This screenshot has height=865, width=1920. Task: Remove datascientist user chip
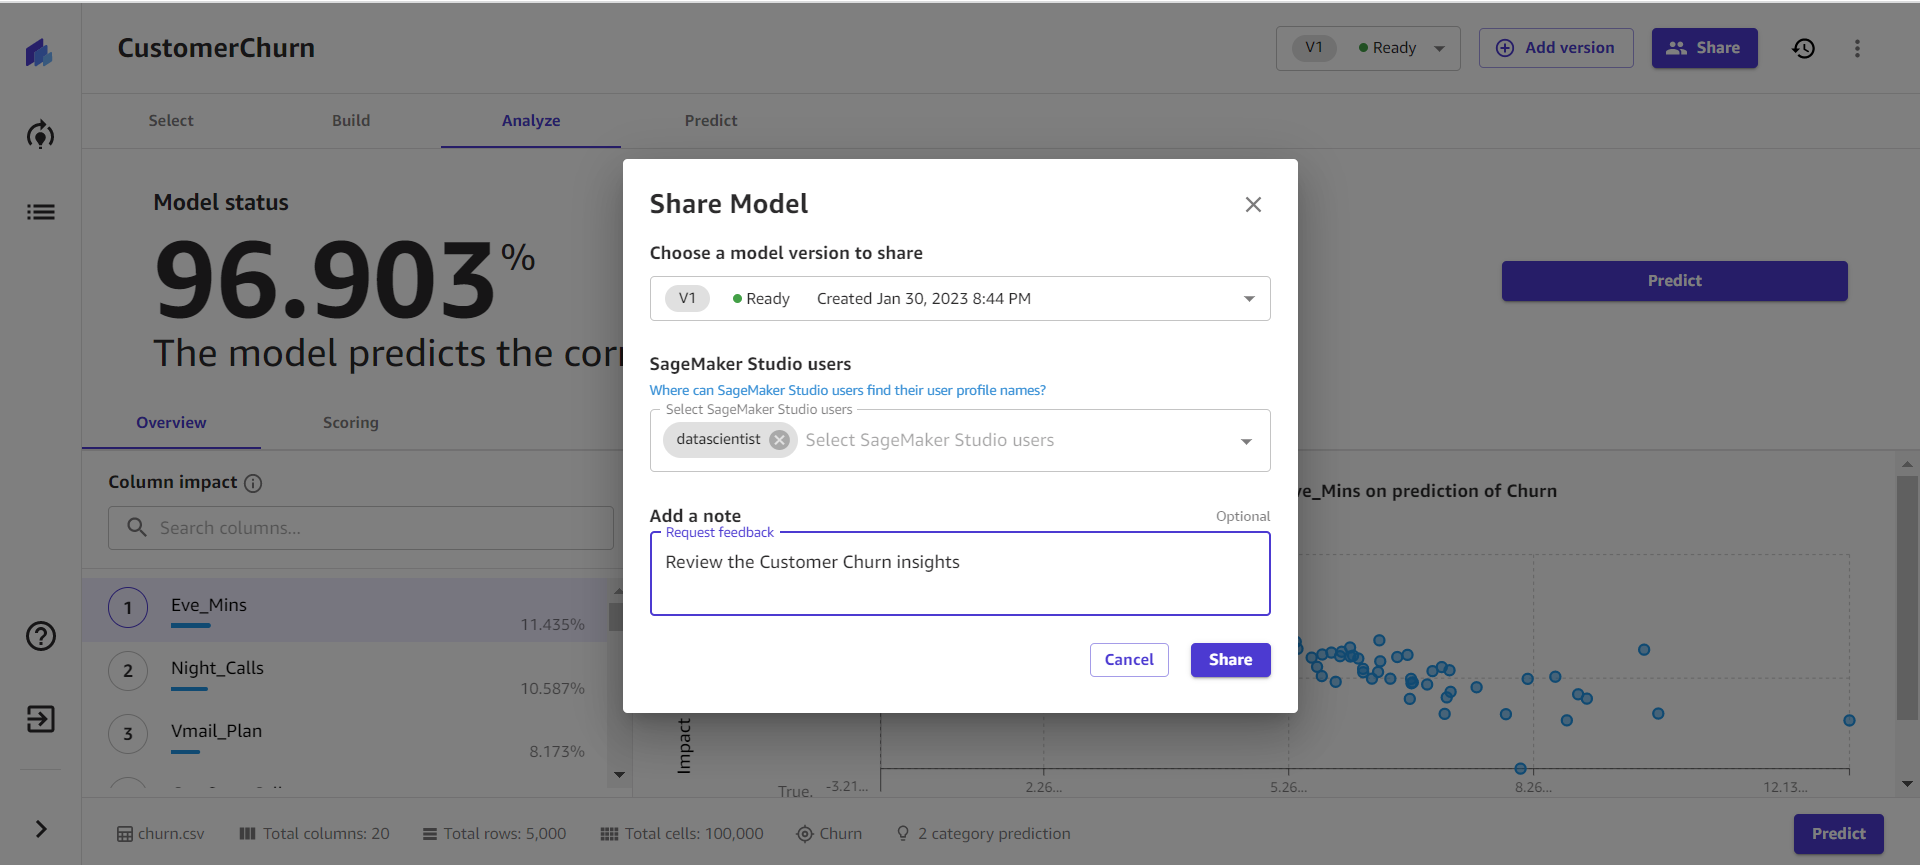780,440
